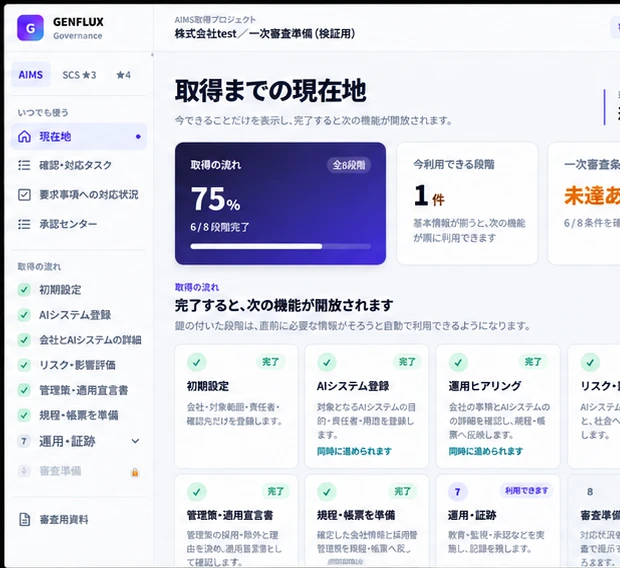Viewport: 620px width, 568px height.
Task: Click the 承認センター list icon
Action: point(24,224)
